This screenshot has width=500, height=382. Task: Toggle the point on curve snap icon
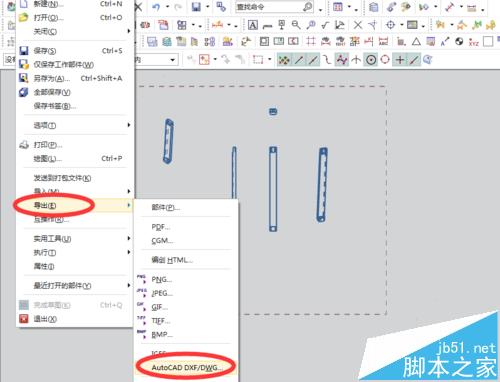pyautogui.click(x=414, y=60)
